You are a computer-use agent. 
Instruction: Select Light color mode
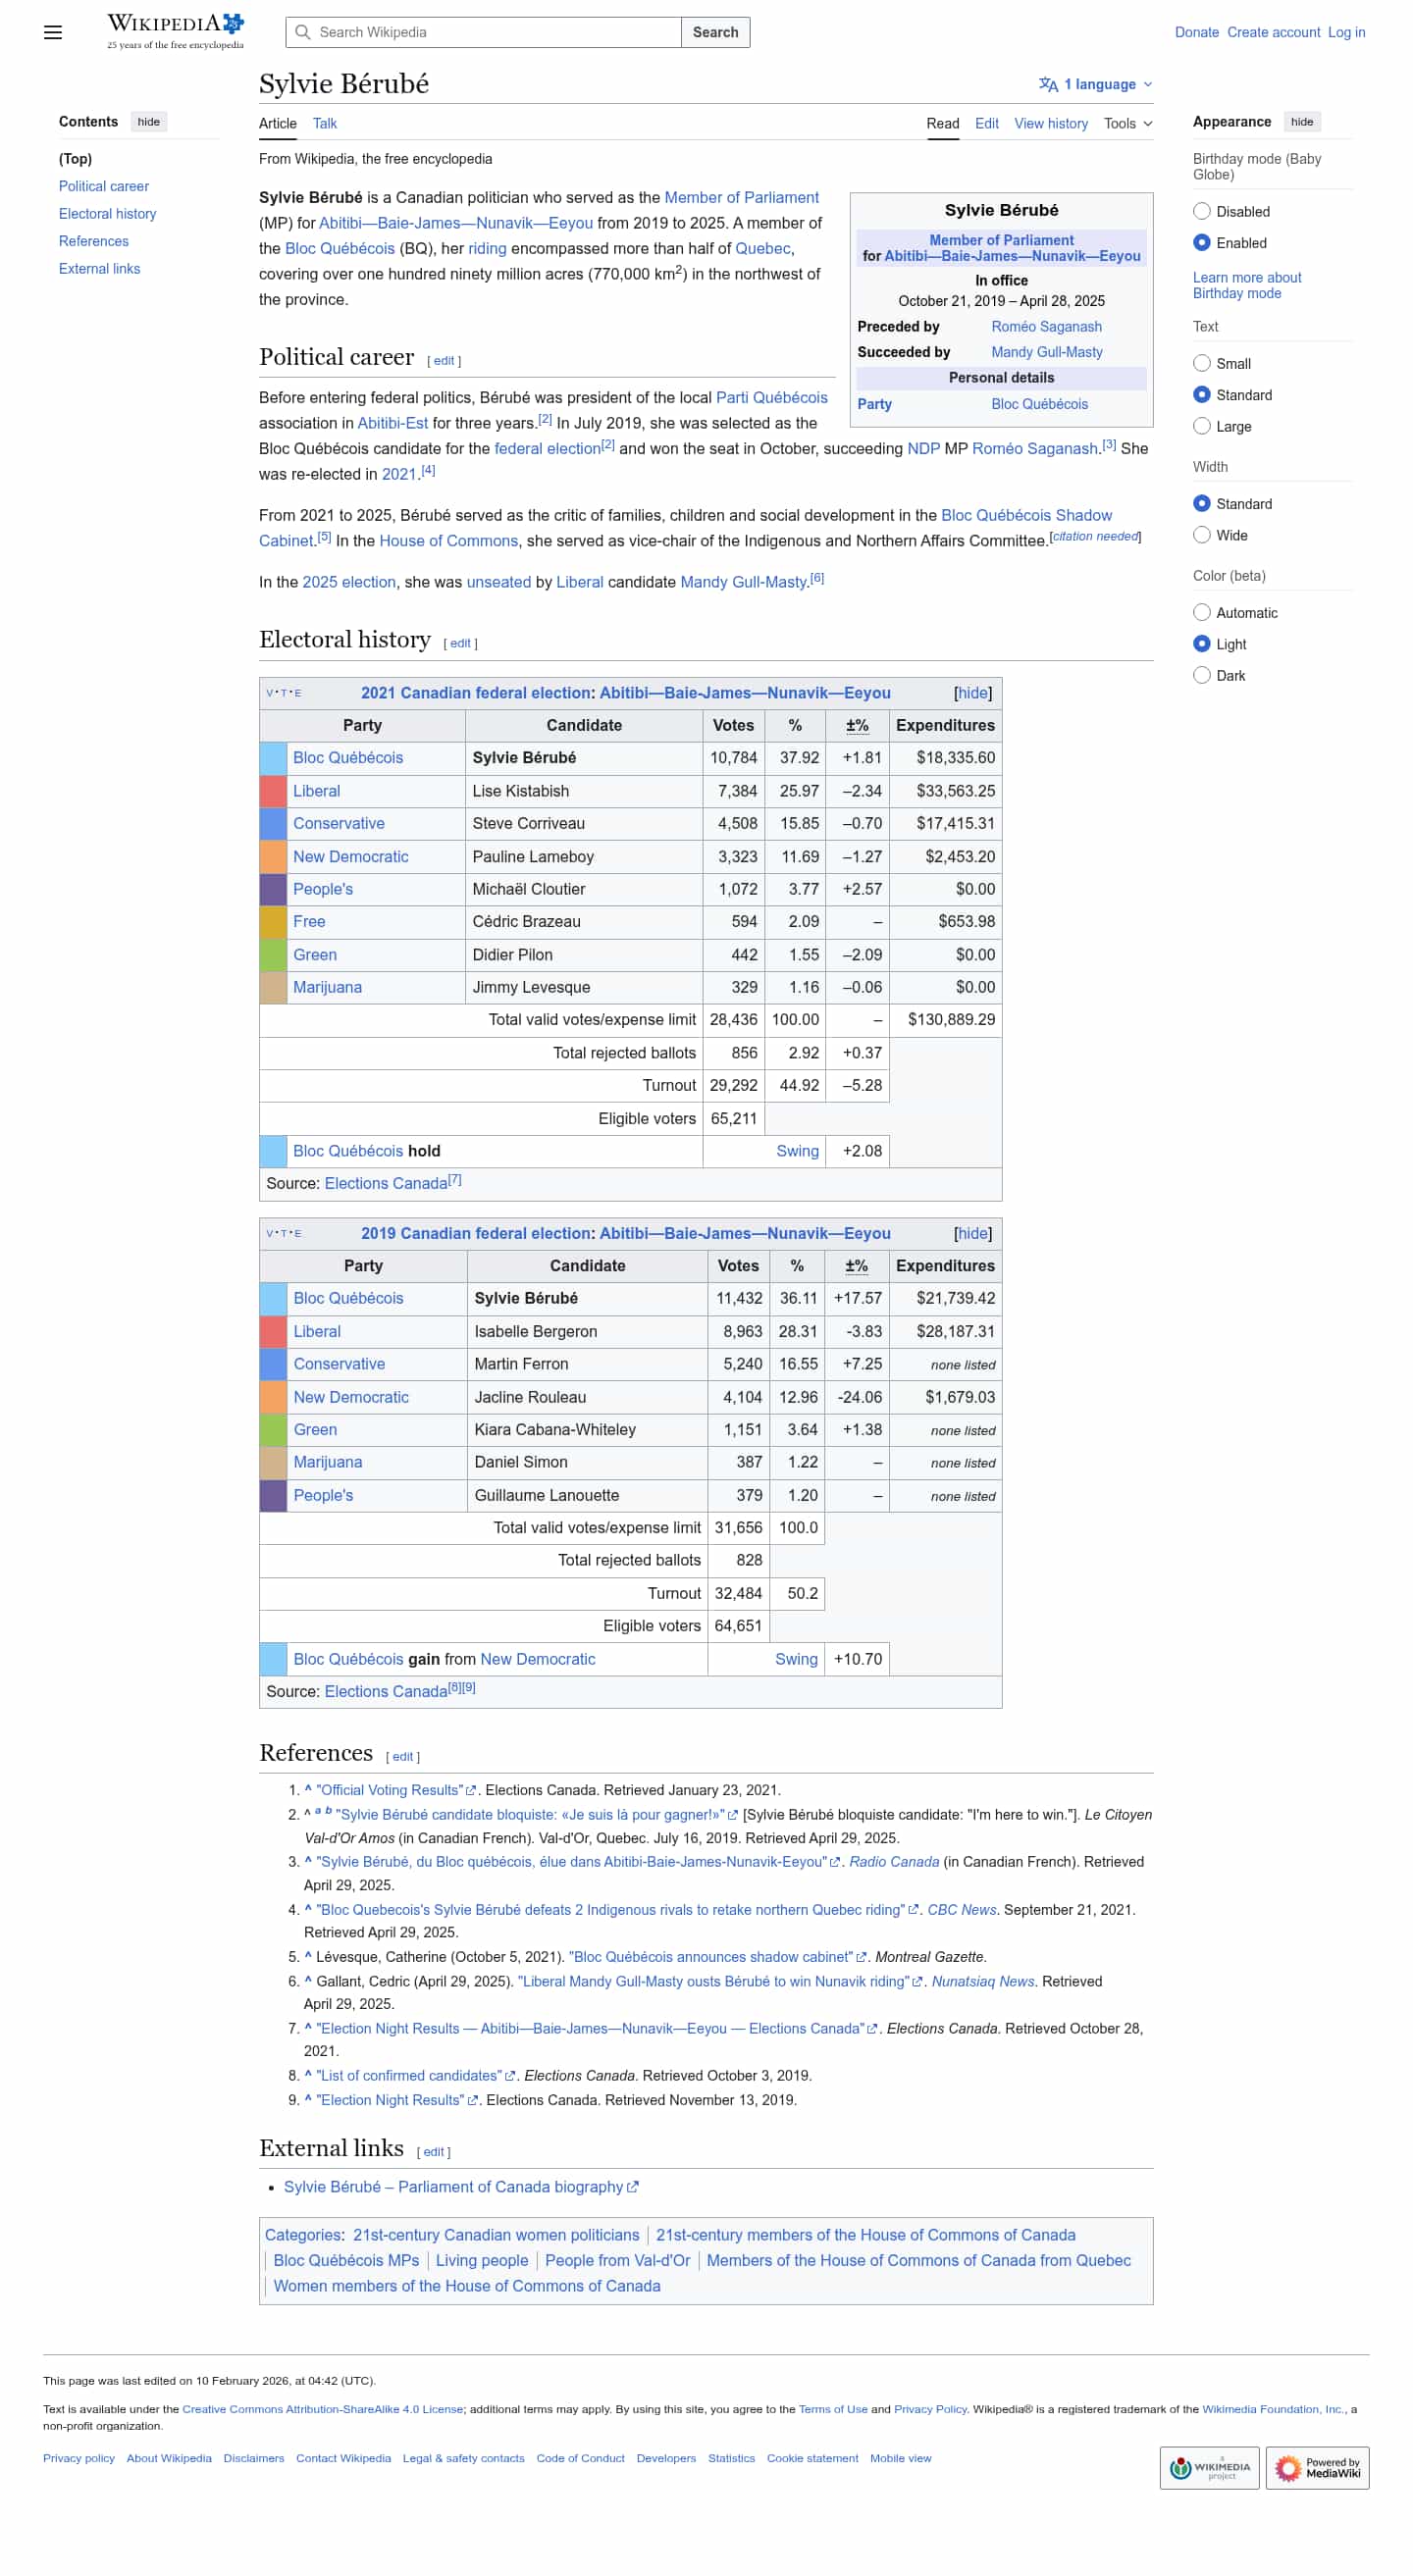pos(1202,644)
